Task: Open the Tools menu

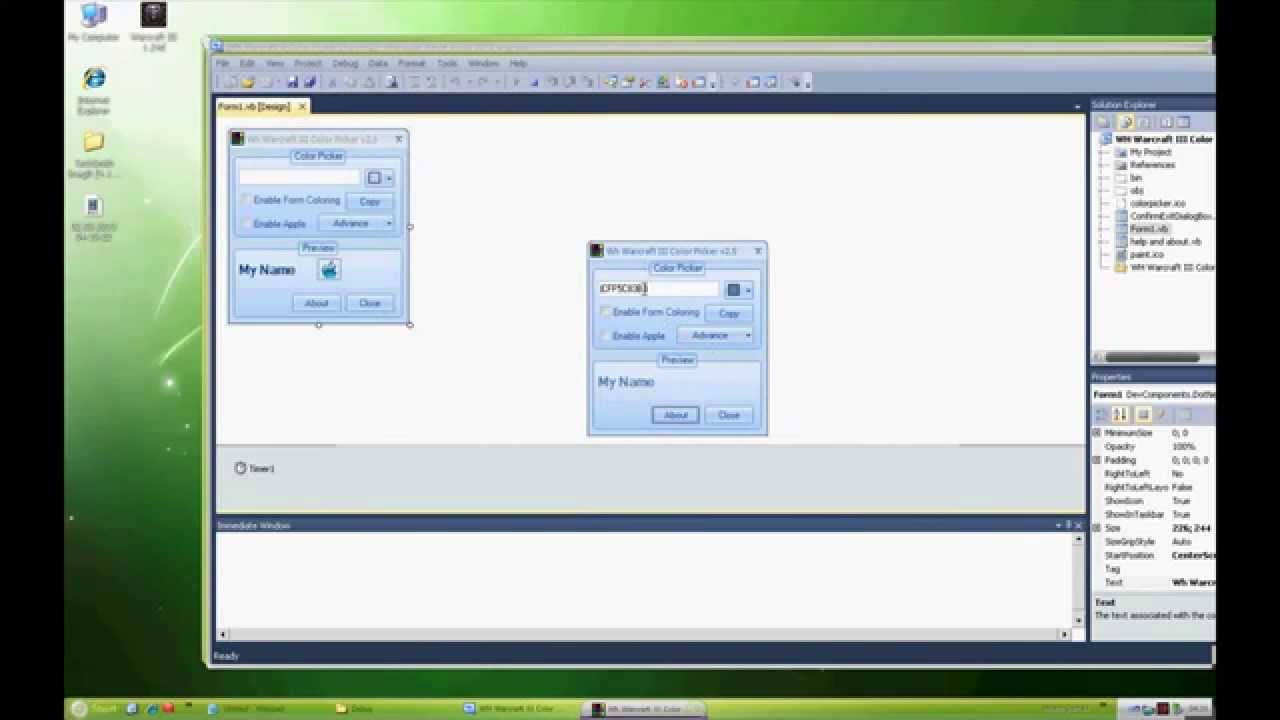Action: pos(447,63)
